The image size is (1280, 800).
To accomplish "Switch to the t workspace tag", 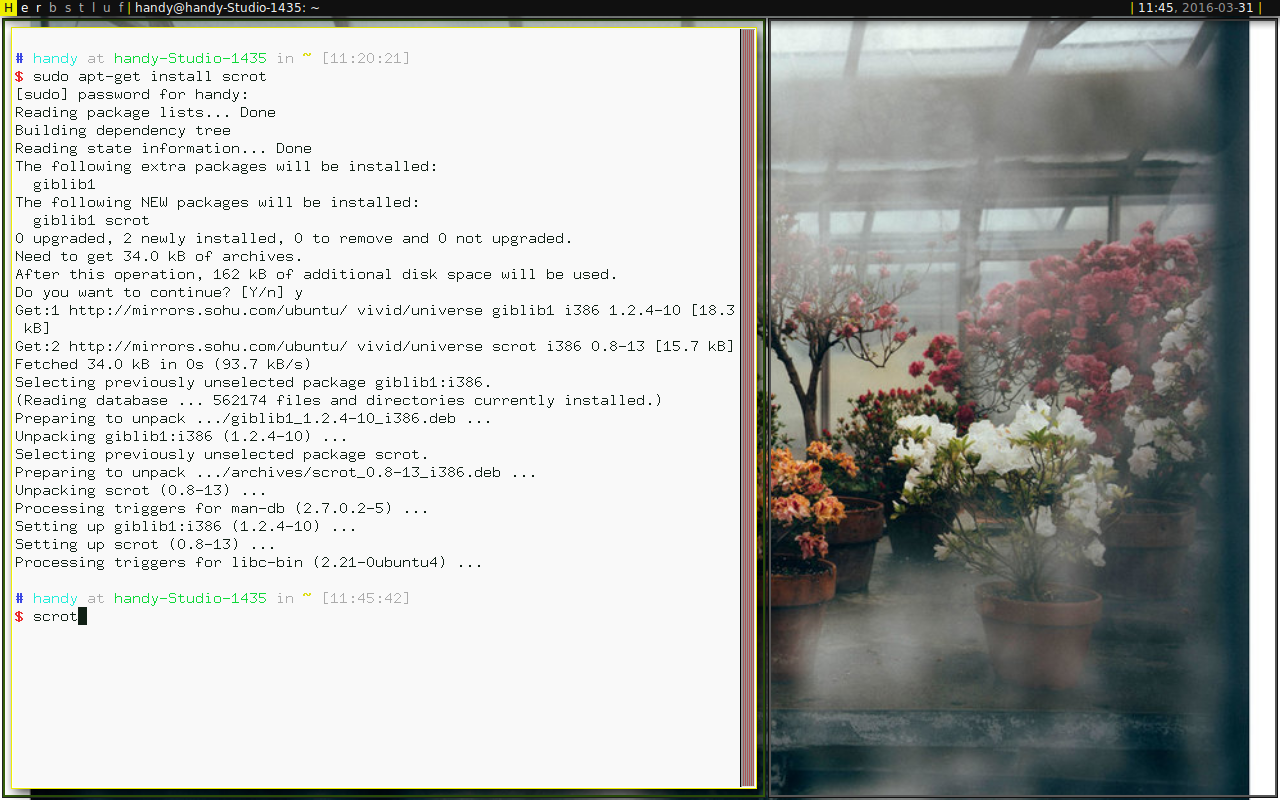I will coord(80,7).
